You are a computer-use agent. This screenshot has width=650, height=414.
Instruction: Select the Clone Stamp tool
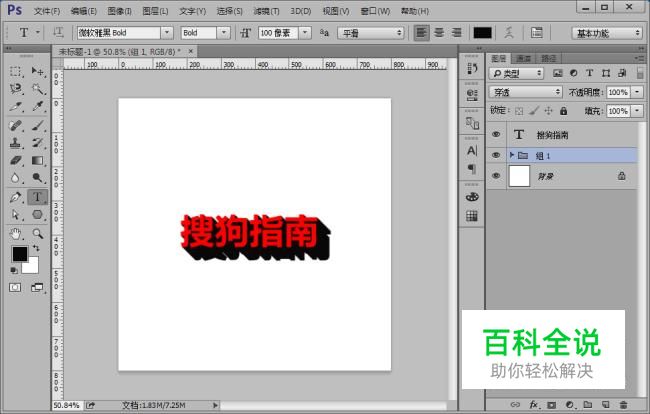[16, 143]
